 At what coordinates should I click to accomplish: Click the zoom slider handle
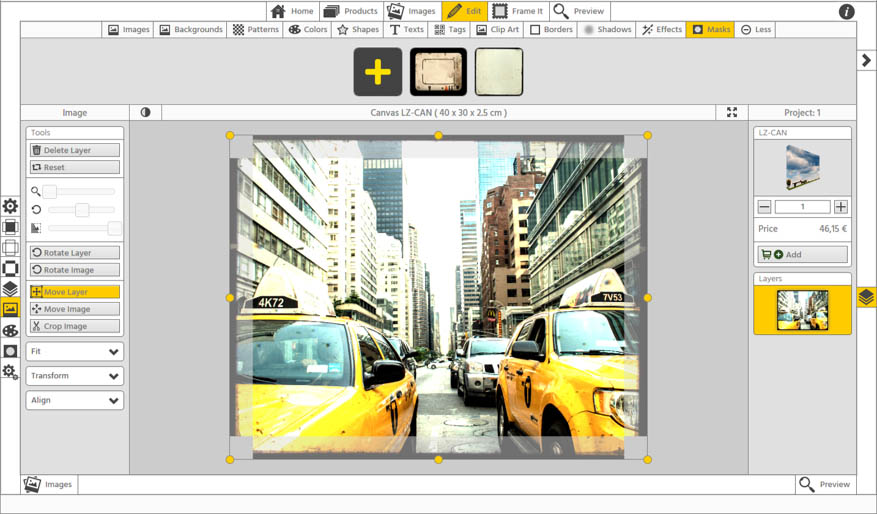(x=50, y=192)
